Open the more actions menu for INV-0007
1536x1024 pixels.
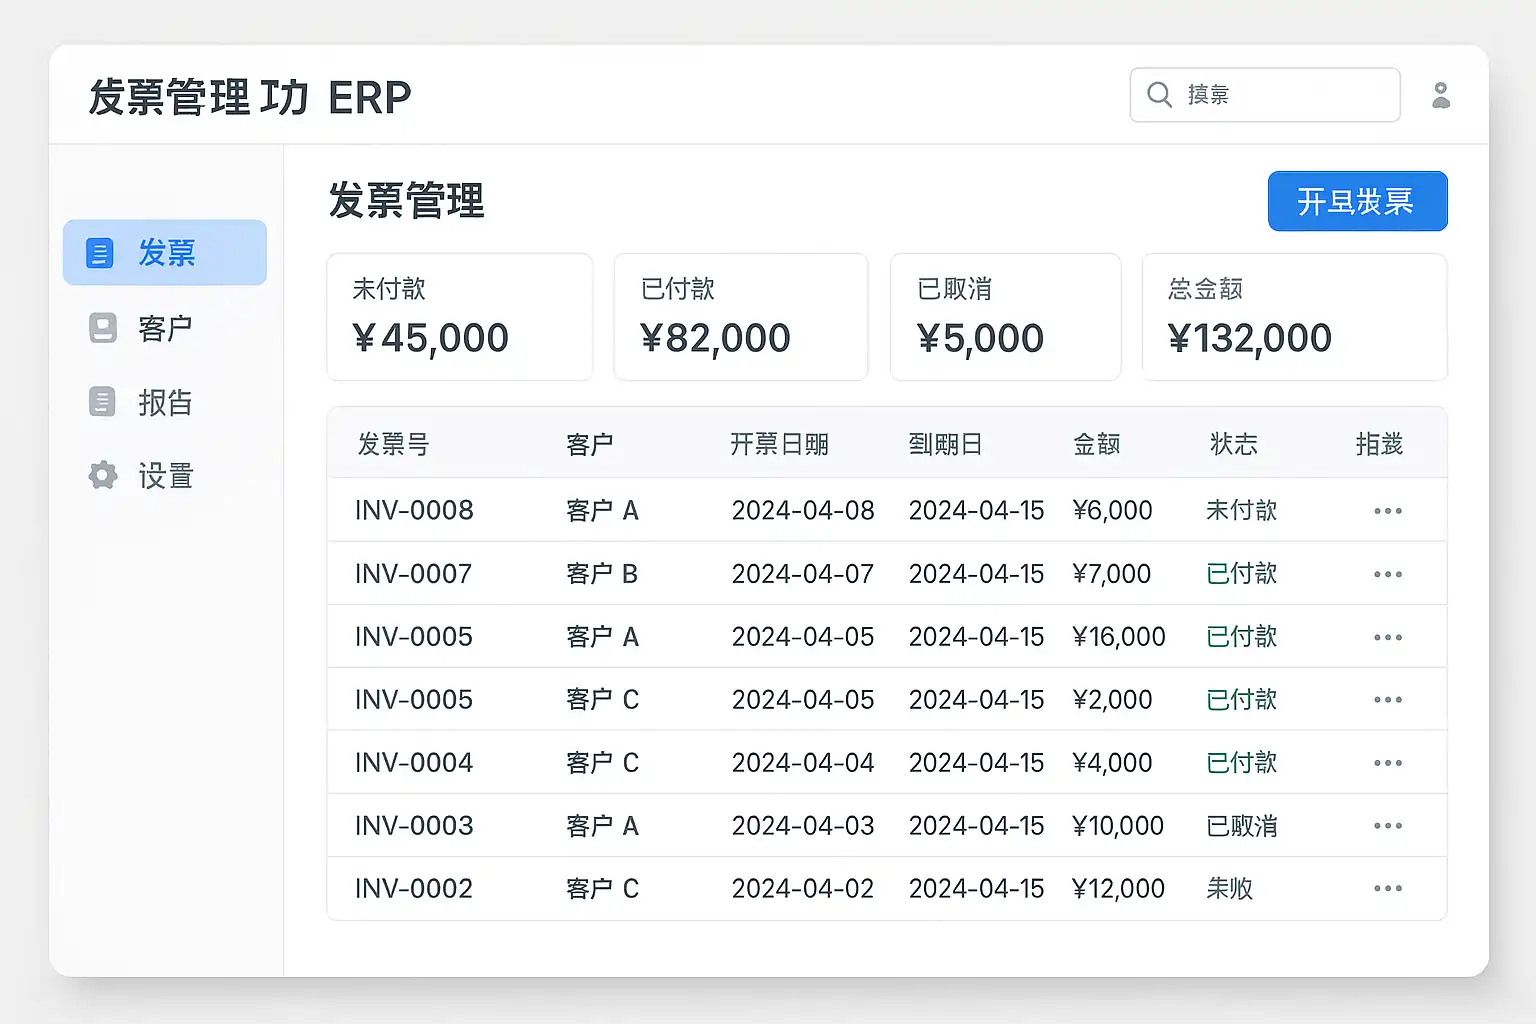coord(1387,574)
